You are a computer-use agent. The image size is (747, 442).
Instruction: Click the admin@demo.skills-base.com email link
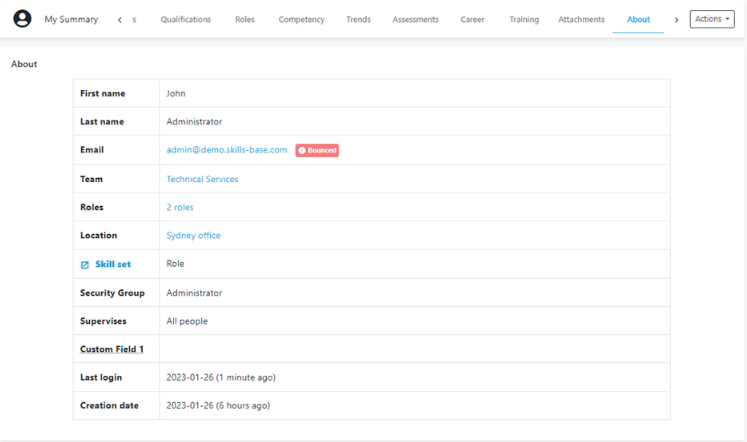click(227, 150)
